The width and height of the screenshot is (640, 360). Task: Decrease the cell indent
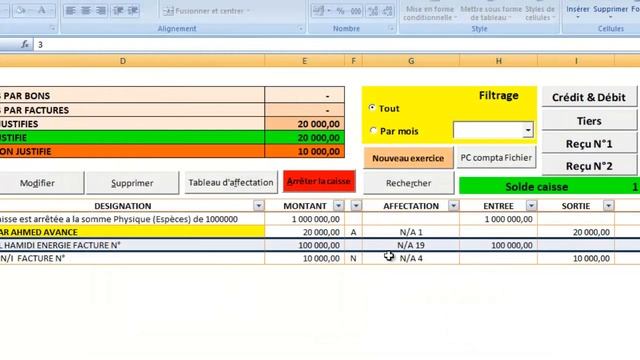coord(118,11)
